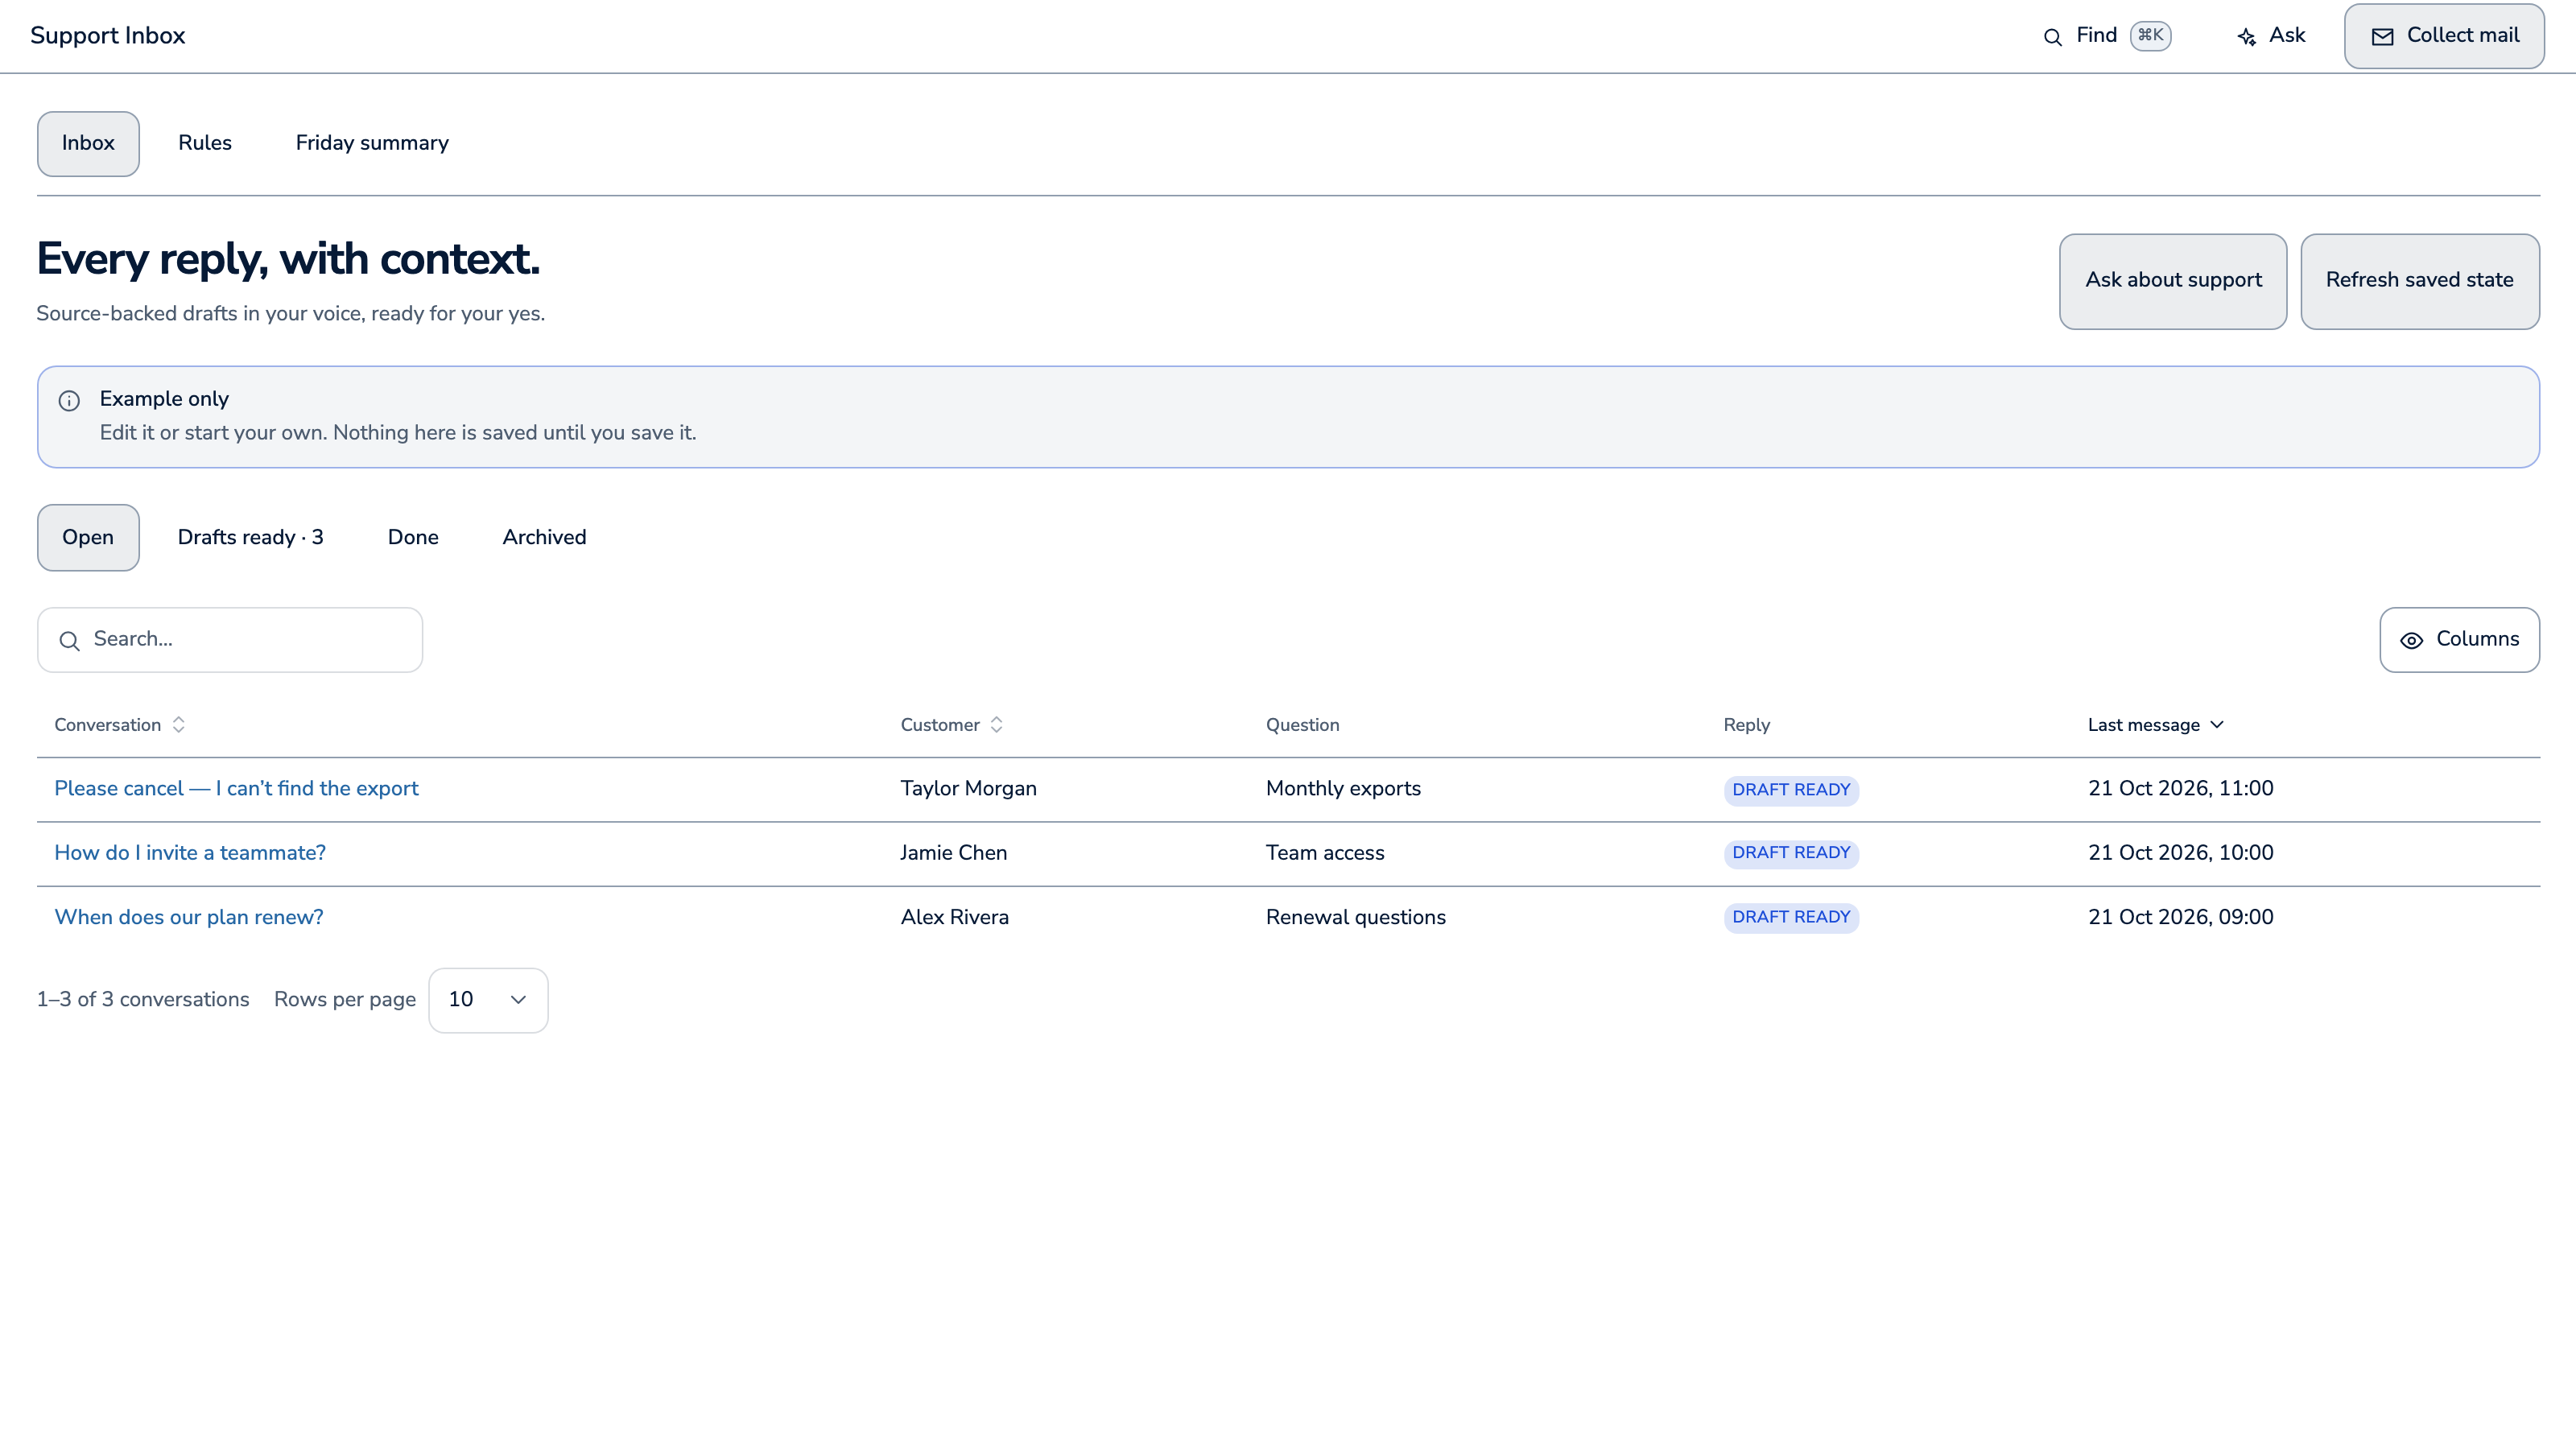Image resolution: width=2576 pixels, height=1449 pixels.
Task: Click the 21 Oct 2026, 09:00 timestamp
Action: pos(2180,918)
